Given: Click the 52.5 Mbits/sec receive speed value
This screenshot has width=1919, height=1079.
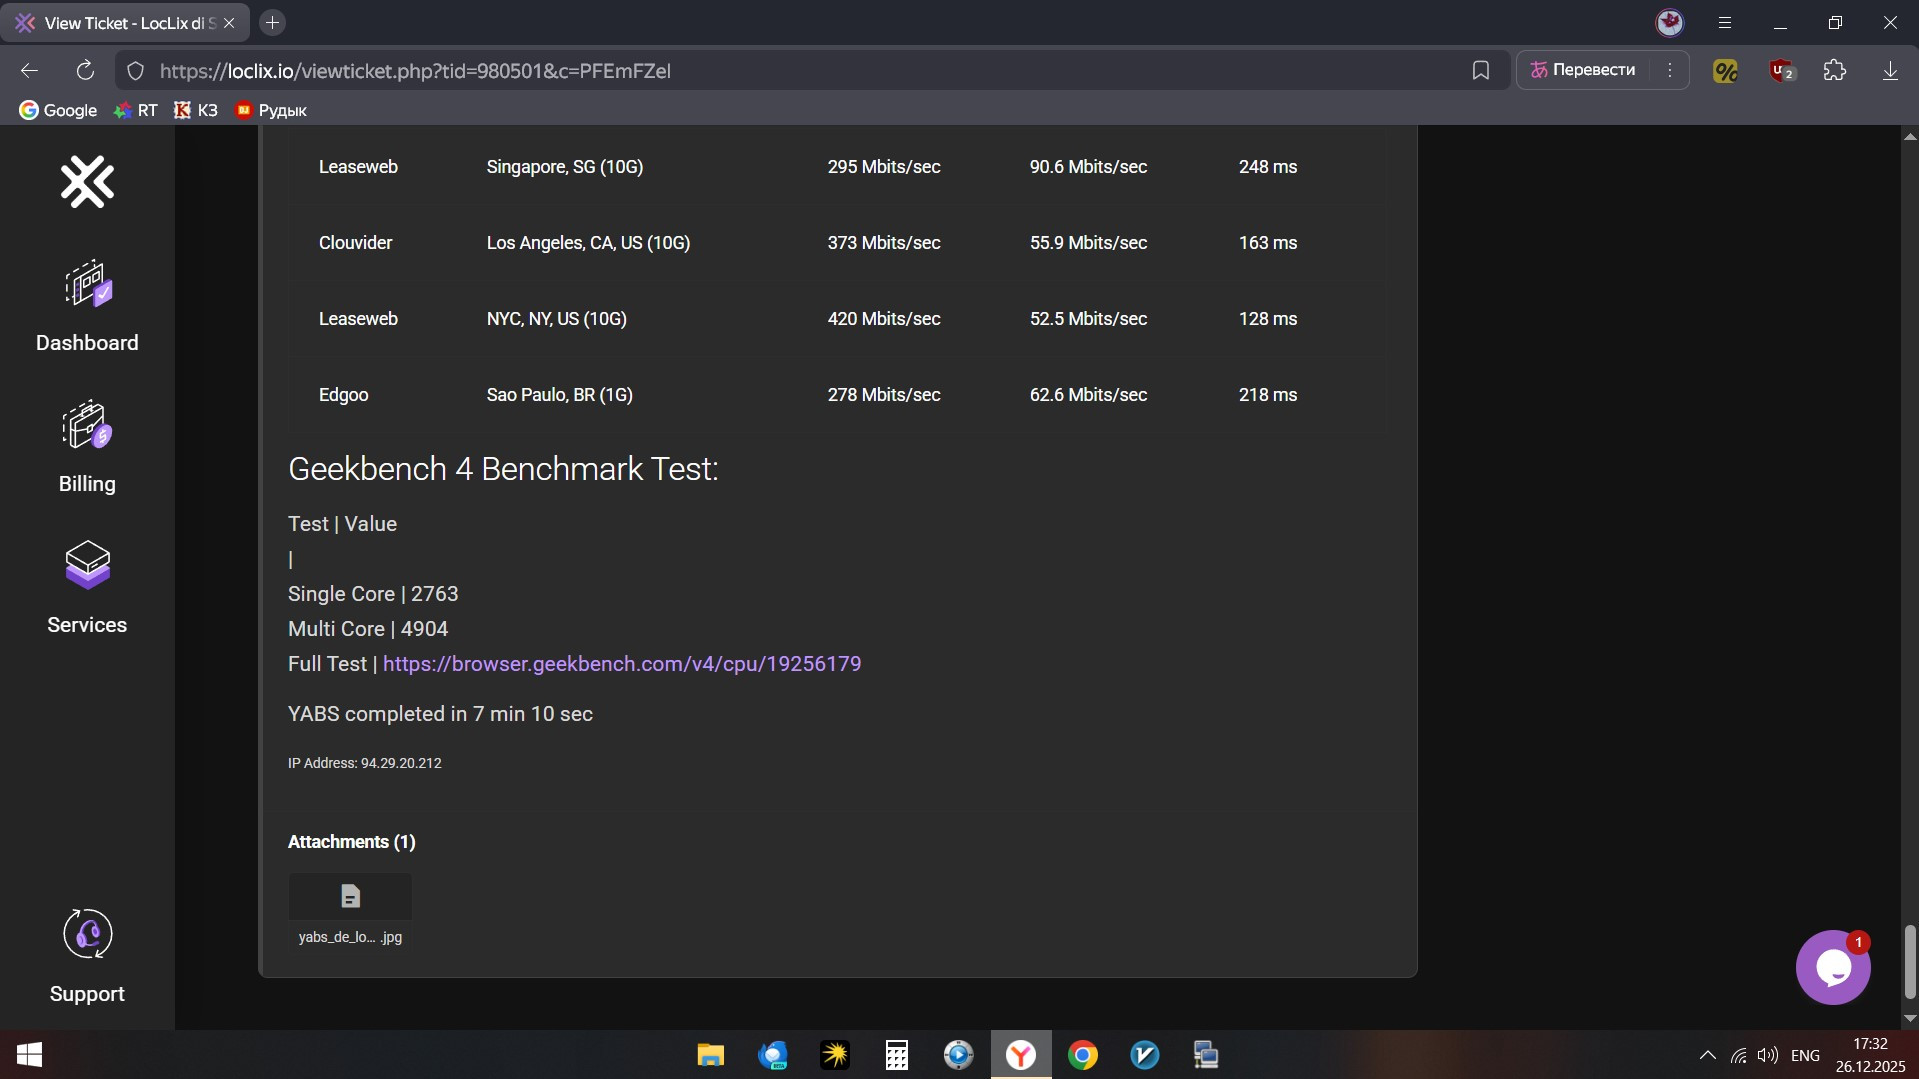Looking at the screenshot, I should point(1088,319).
